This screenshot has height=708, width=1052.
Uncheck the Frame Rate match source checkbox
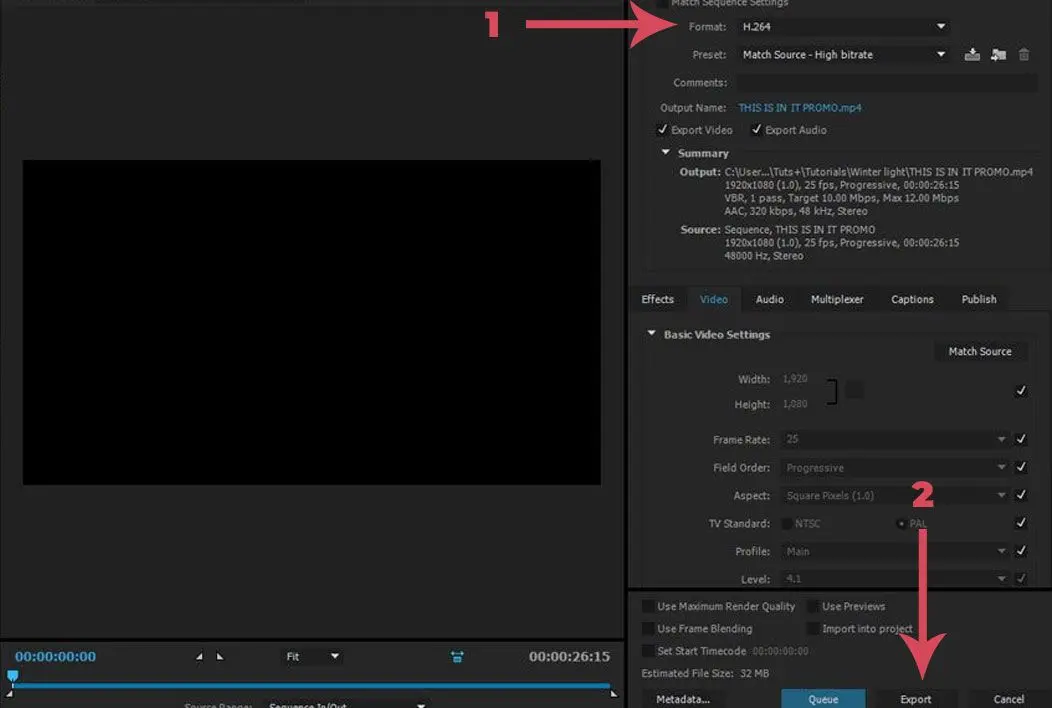1021,439
